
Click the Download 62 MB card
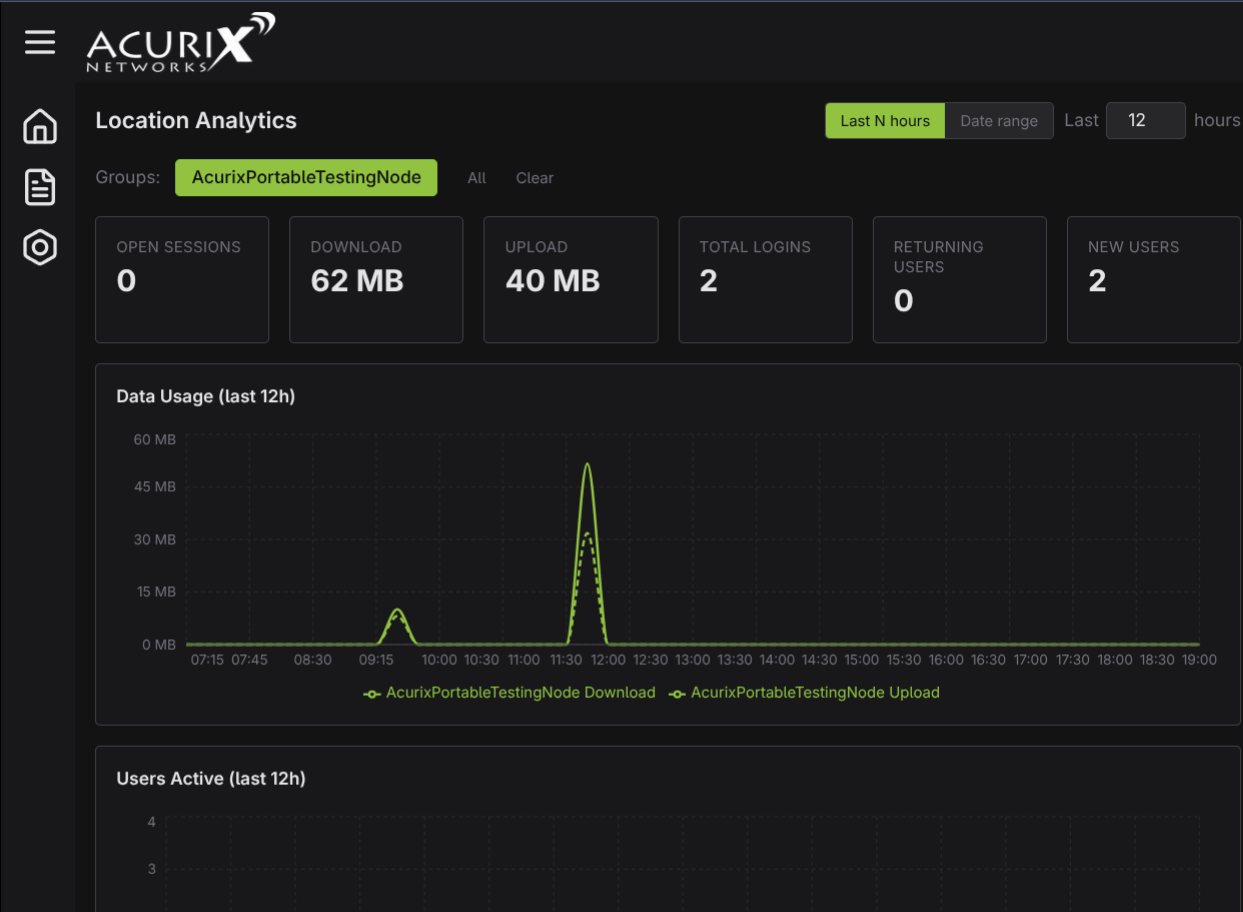pos(376,280)
